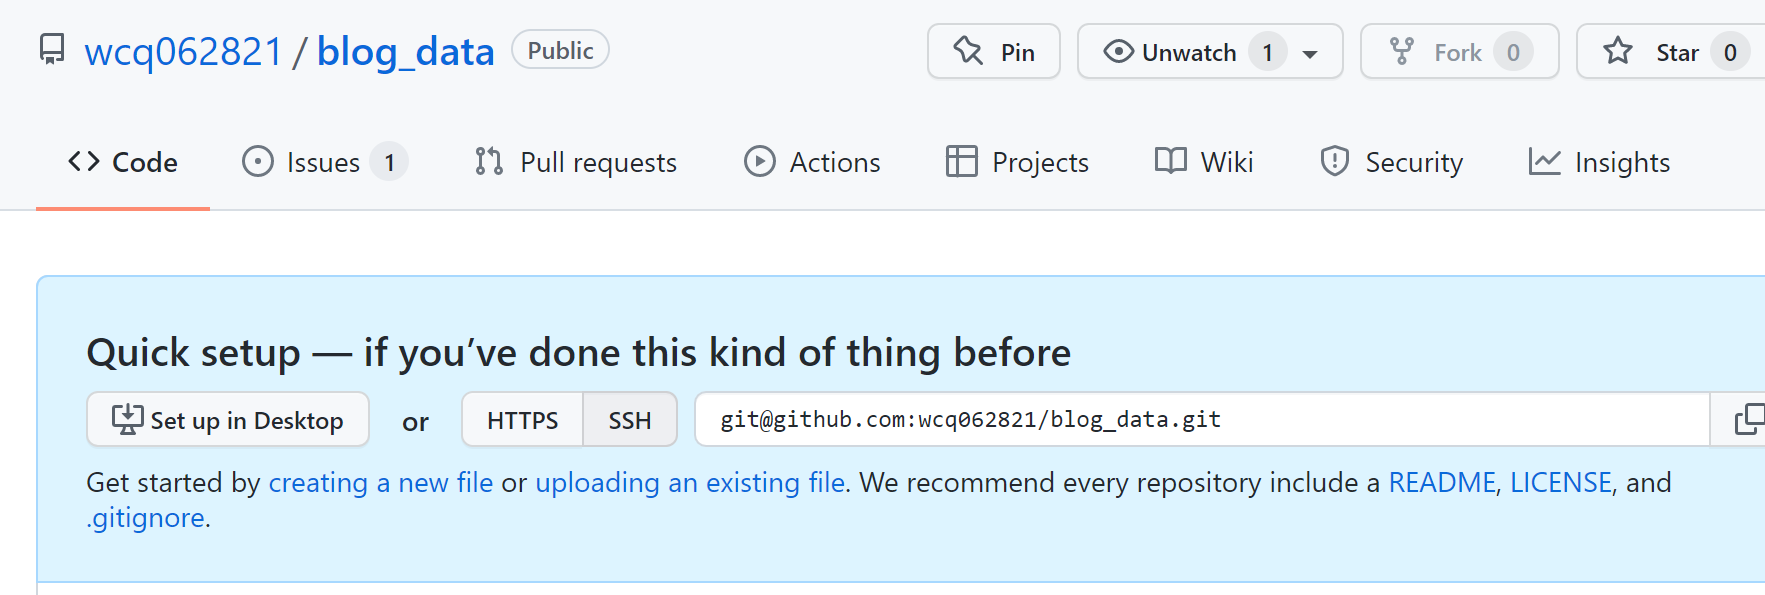Screen dimensions: 1765x595
Task: Select the HTTPS protocol toggle
Action: (522, 420)
